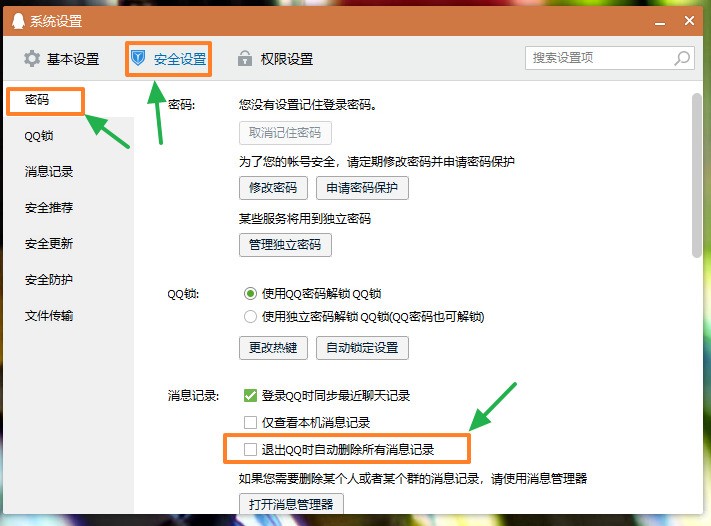The height and width of the screenshot is (526, 711).
Task: Click the 为了您的帐号安全 advice text
Action: tap(377, 162)
